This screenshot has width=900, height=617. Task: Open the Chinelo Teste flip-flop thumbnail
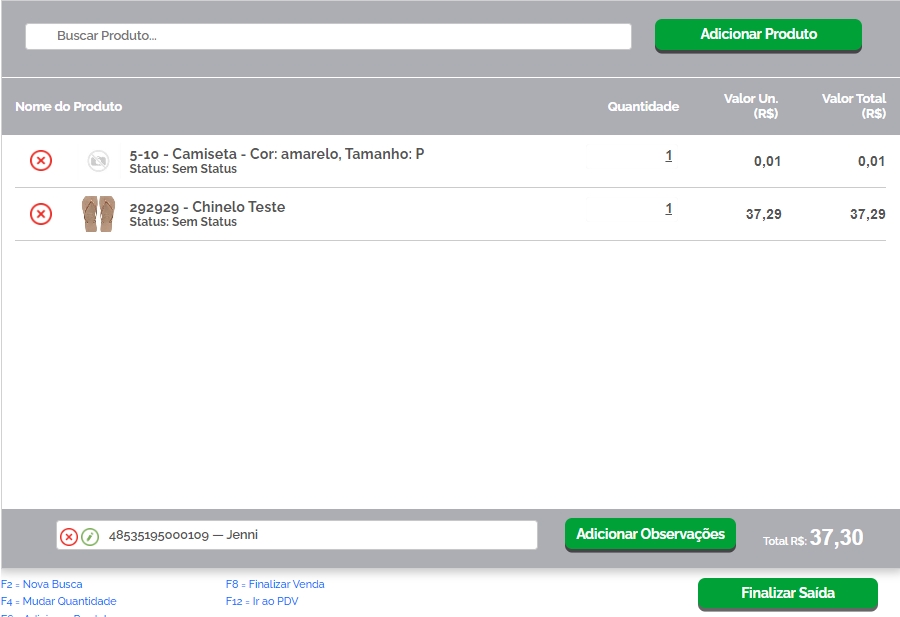click(98, 214)
